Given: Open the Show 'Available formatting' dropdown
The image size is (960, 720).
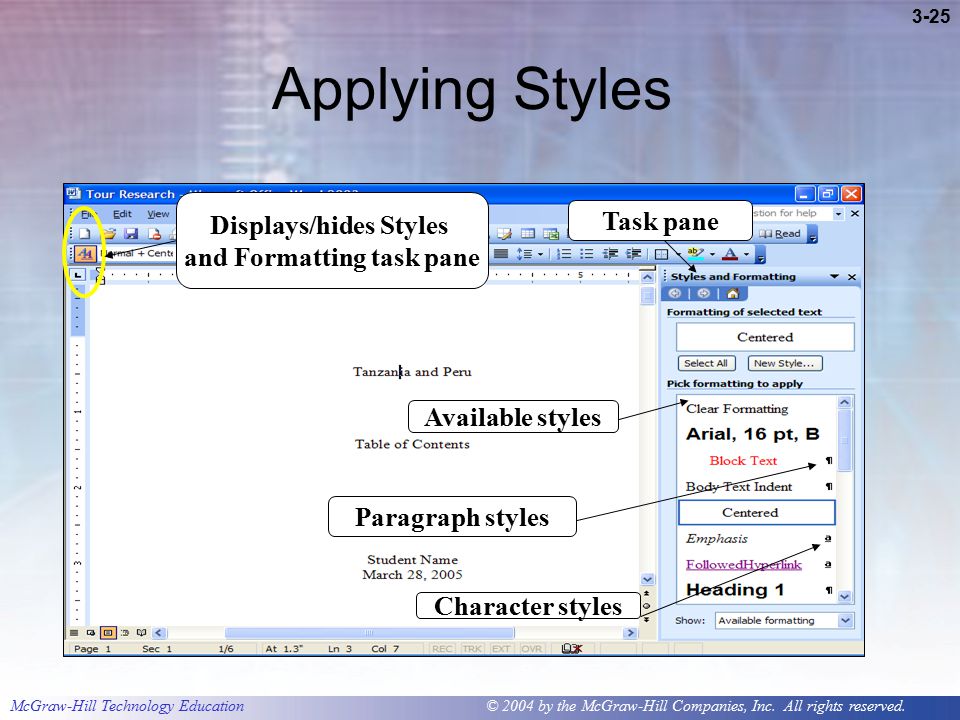Looking at the screenshot, I should point(845,620).
